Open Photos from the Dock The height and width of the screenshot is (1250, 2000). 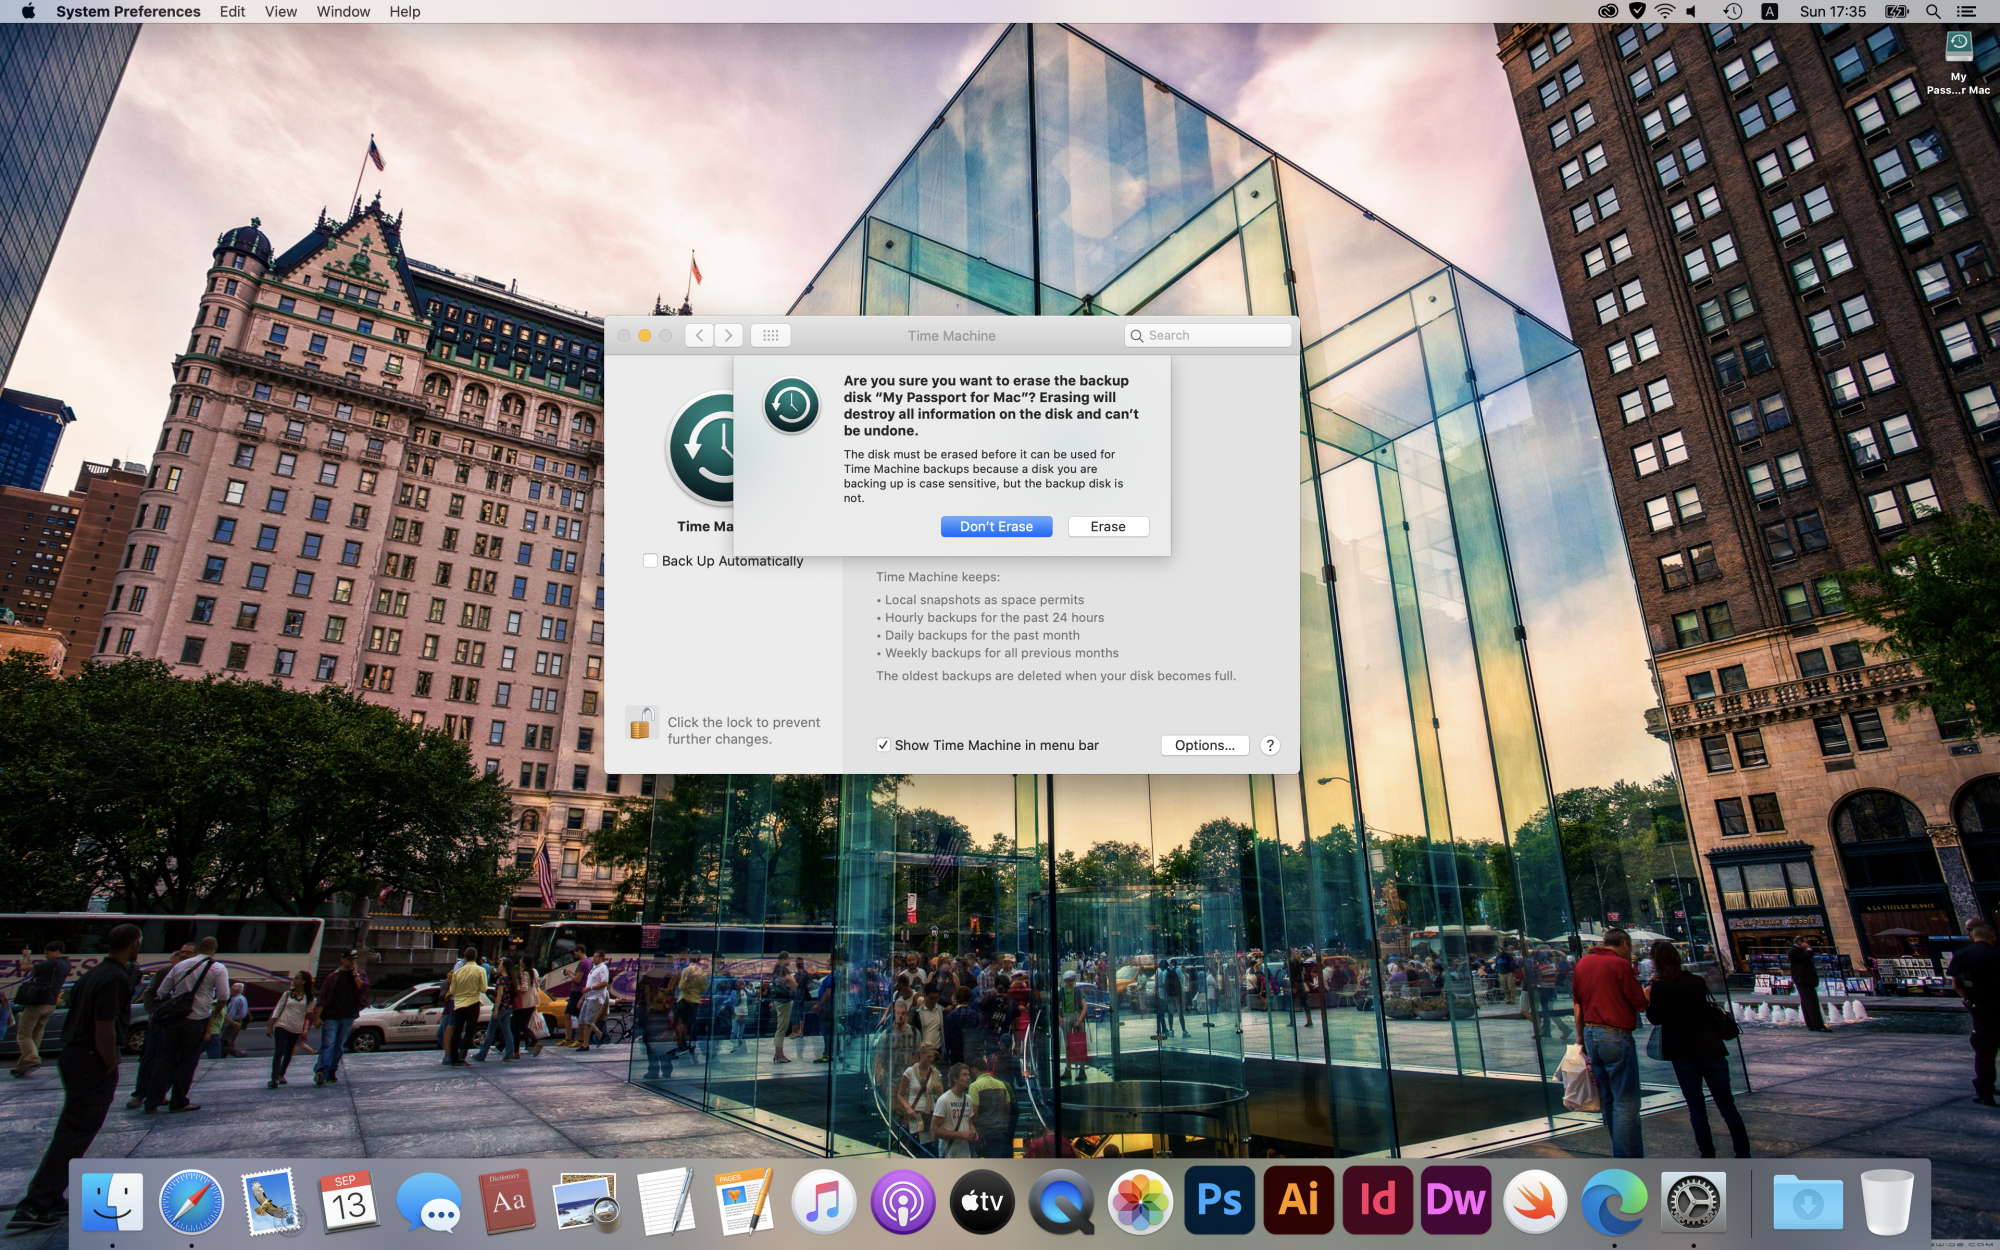point(1140,1201)
